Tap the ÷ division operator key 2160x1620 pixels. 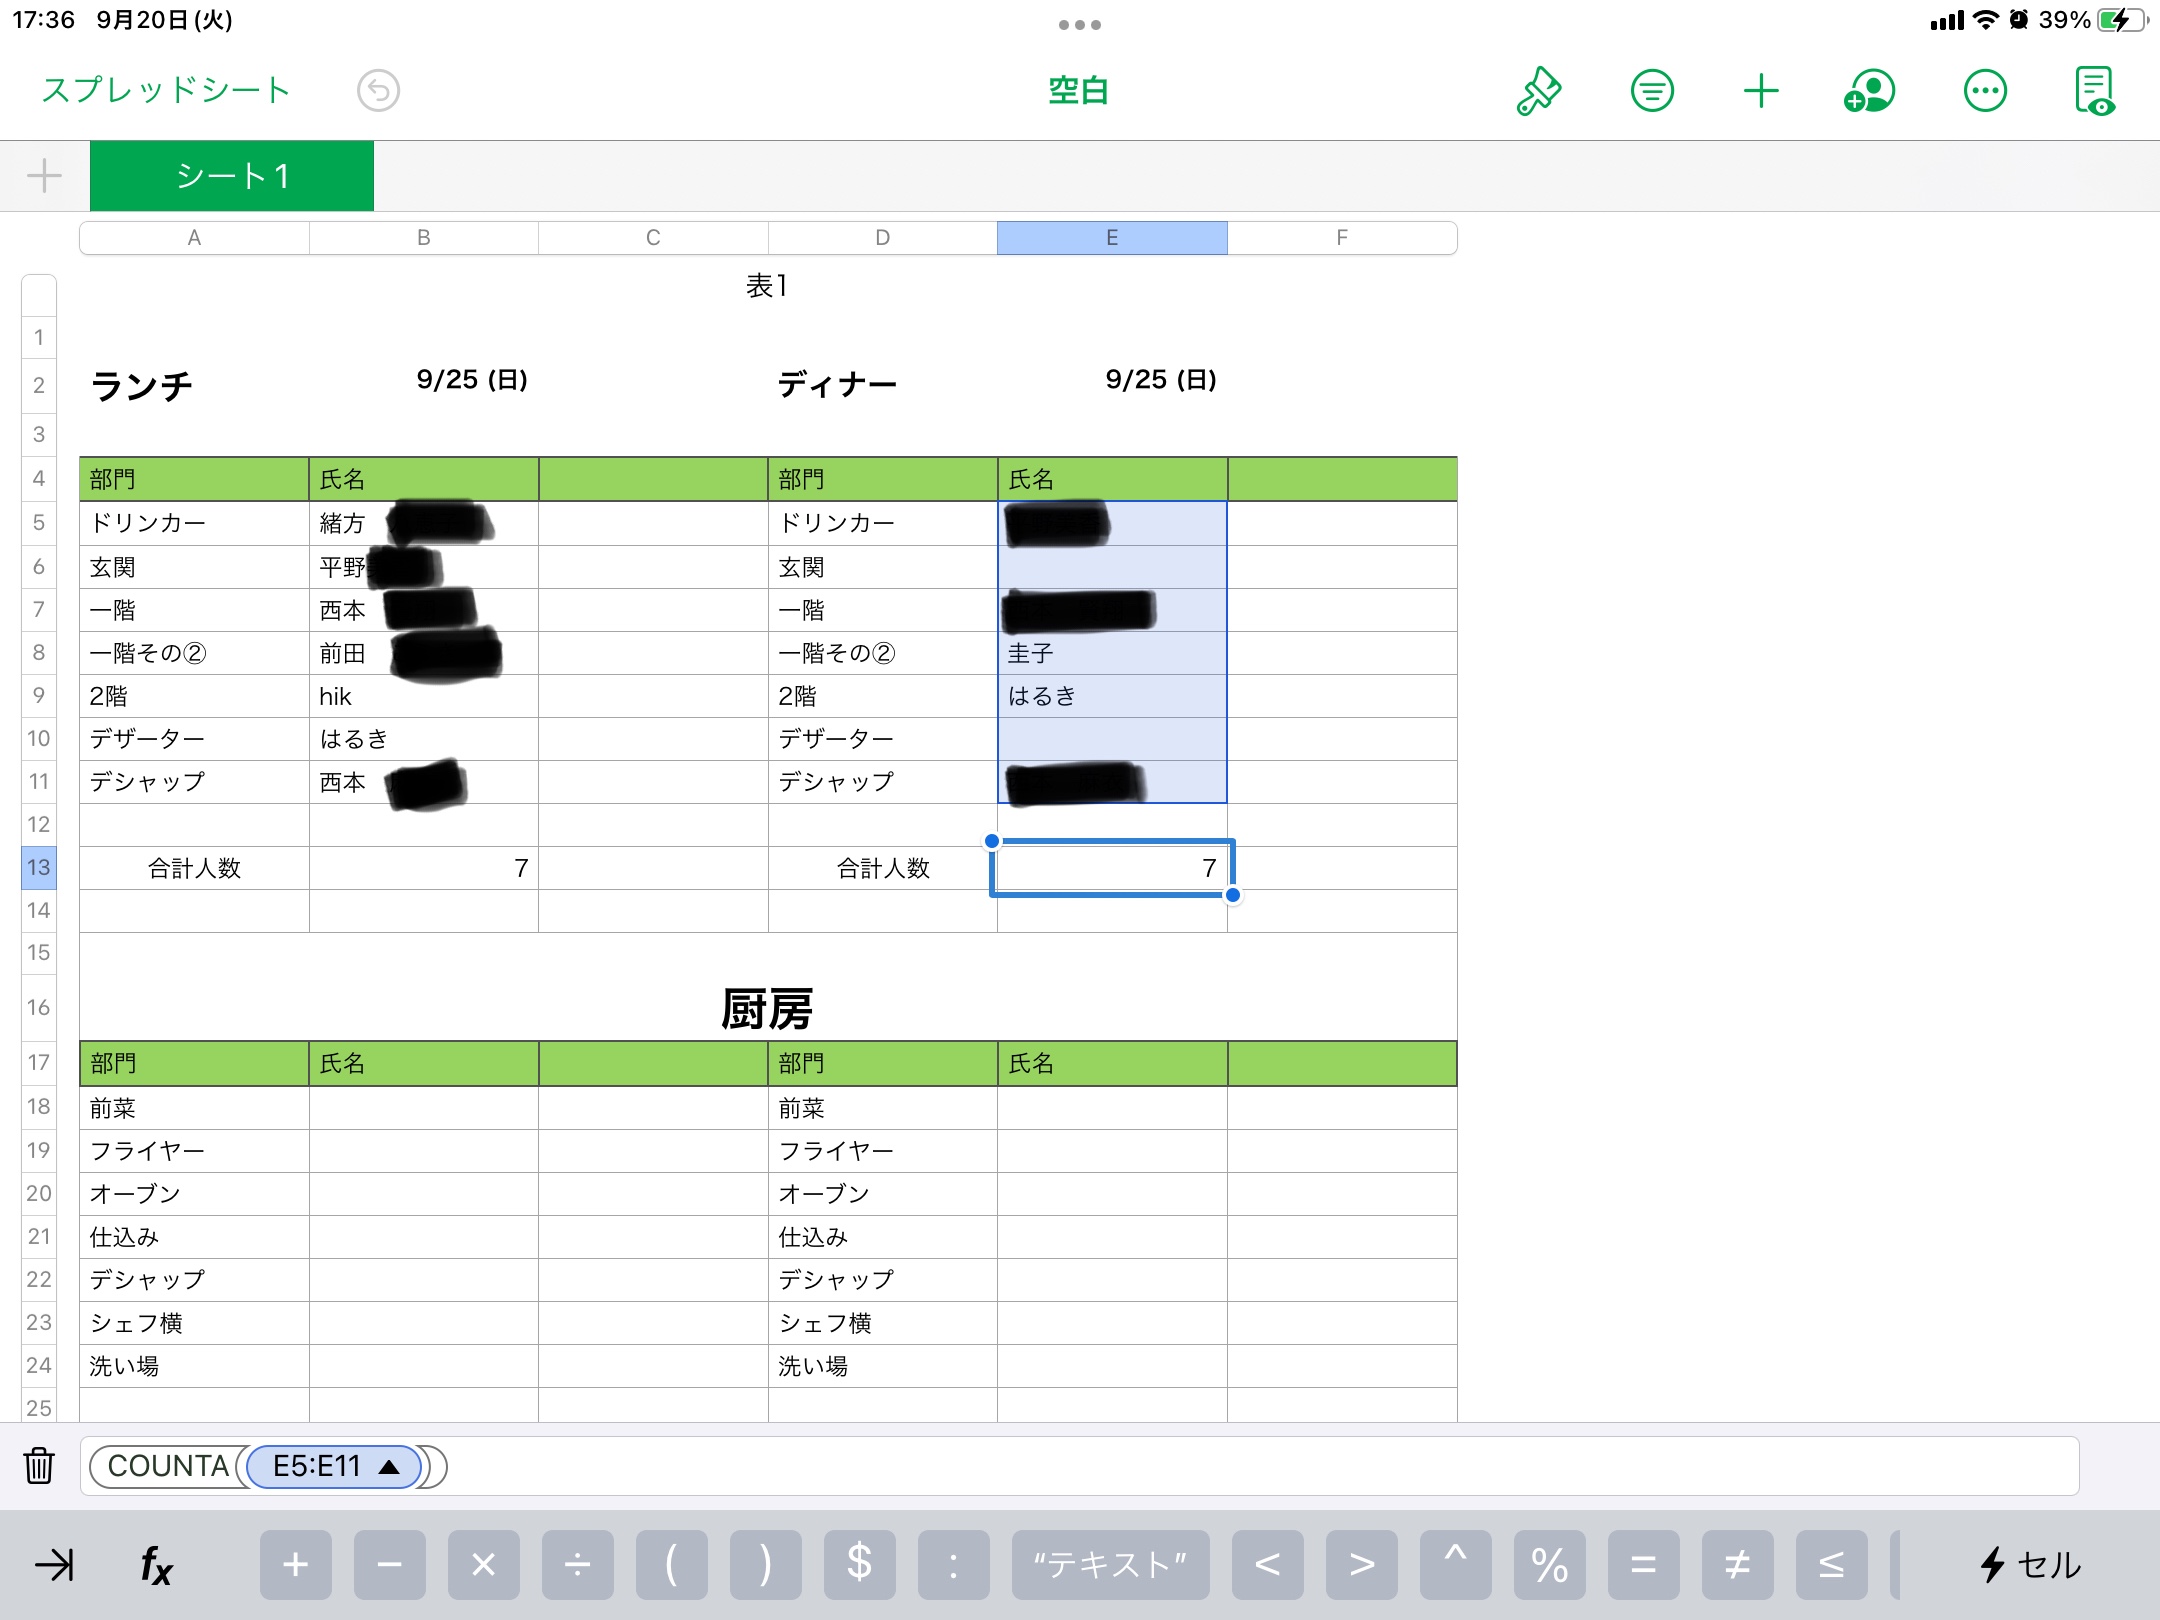coord(578,1565)
